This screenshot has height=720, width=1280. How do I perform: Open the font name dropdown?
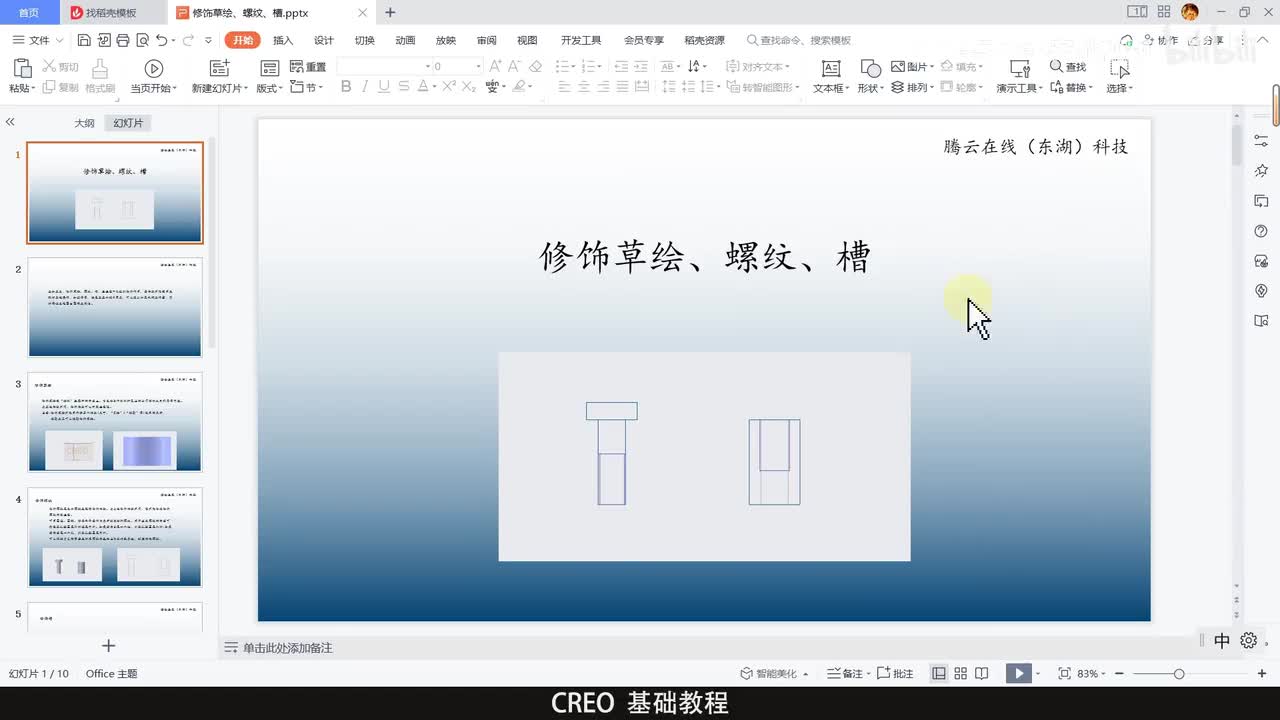[x=427, y=67]
